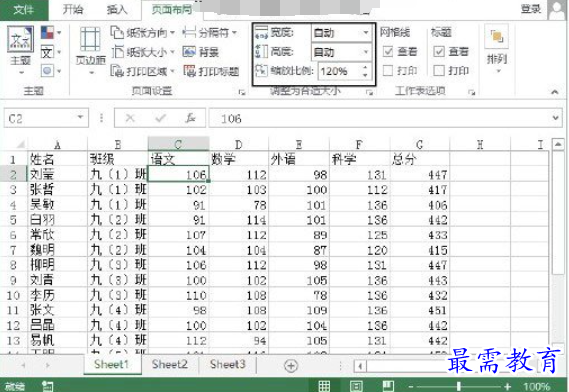
Task: Click Print Titles (打印标题) button
Action: click(x=211, y=71)
